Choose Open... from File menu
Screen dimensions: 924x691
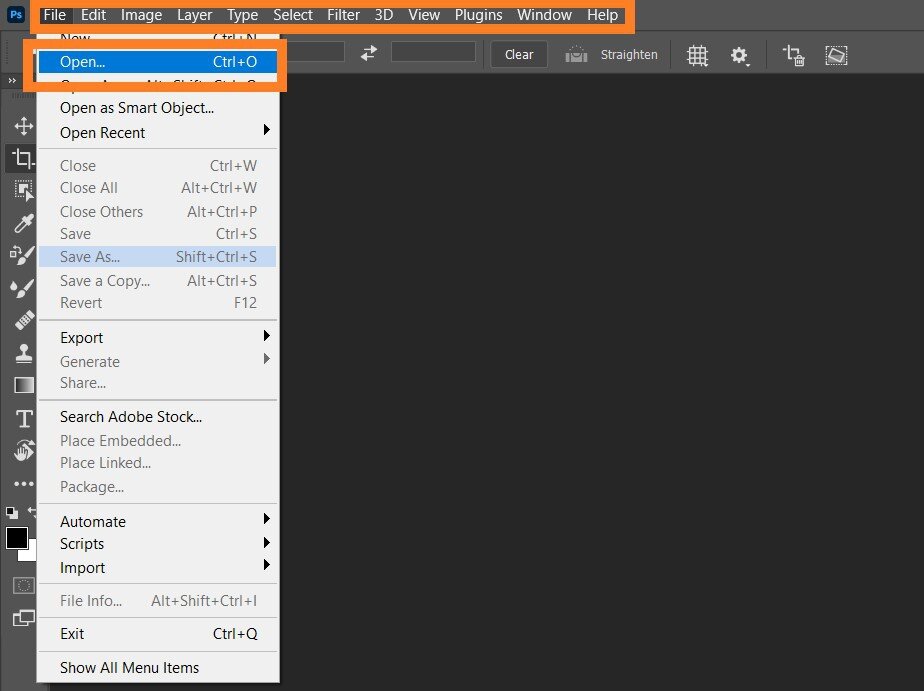(158, 62)
